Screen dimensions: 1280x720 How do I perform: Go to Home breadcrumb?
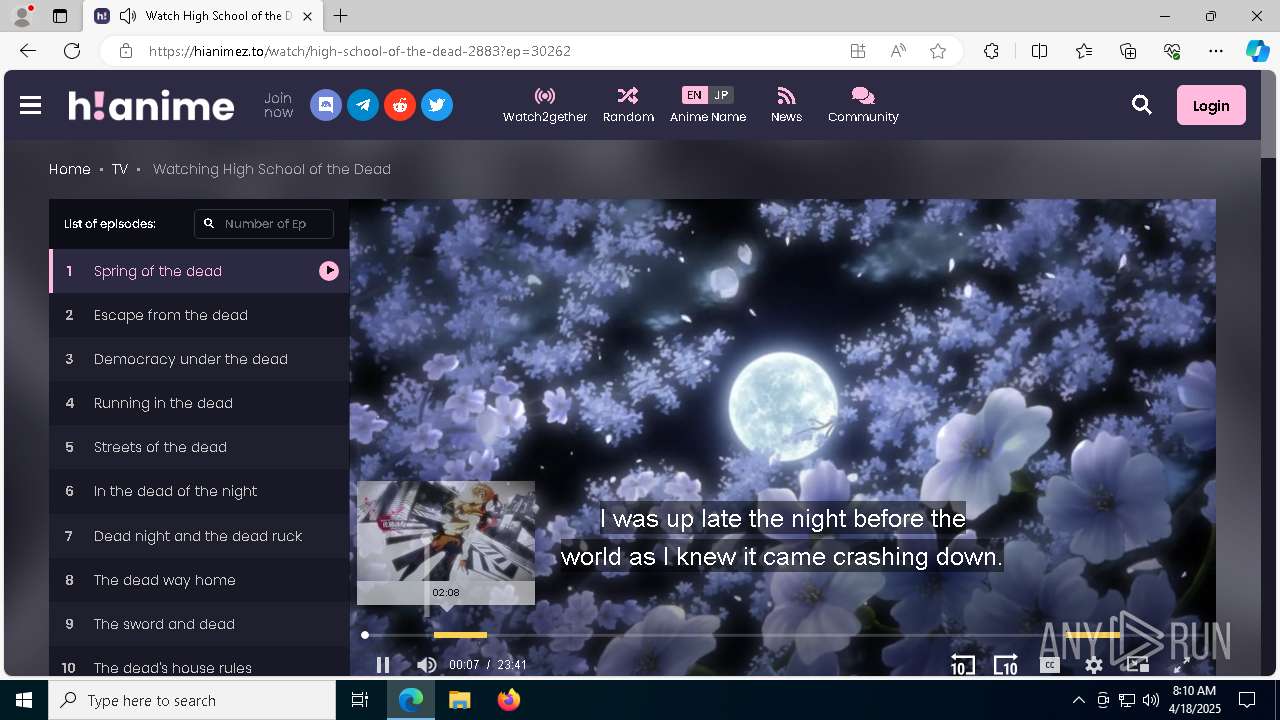[70, 169]
